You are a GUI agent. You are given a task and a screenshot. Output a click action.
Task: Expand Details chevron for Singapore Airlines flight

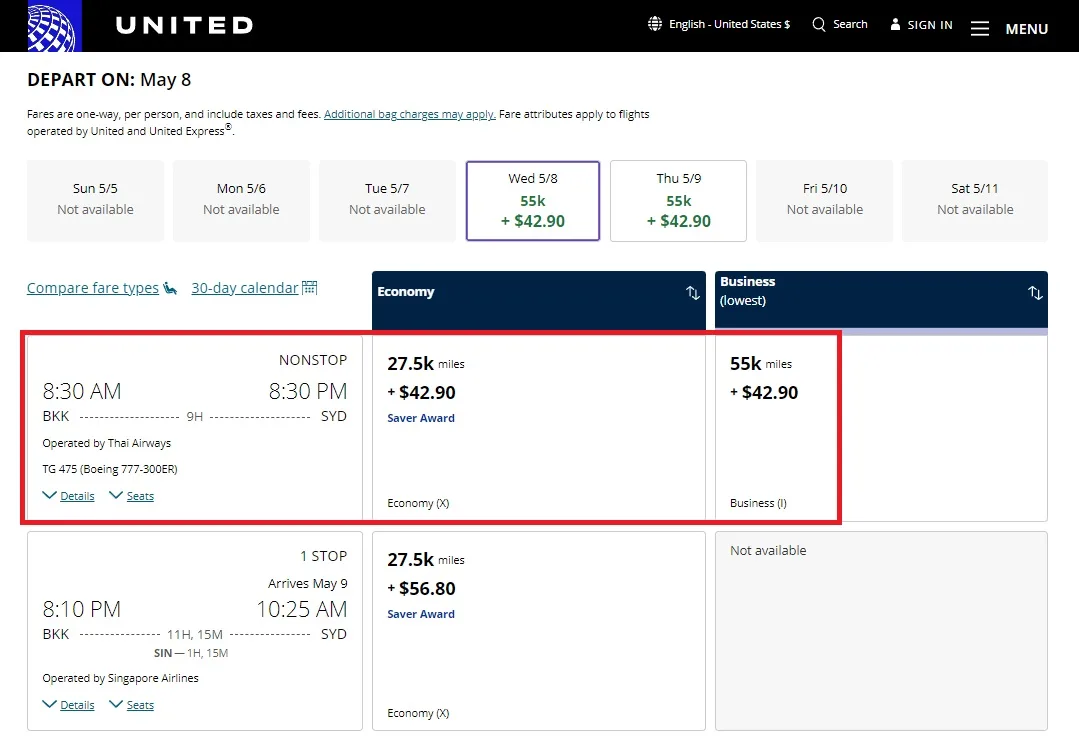pos(50,704)
